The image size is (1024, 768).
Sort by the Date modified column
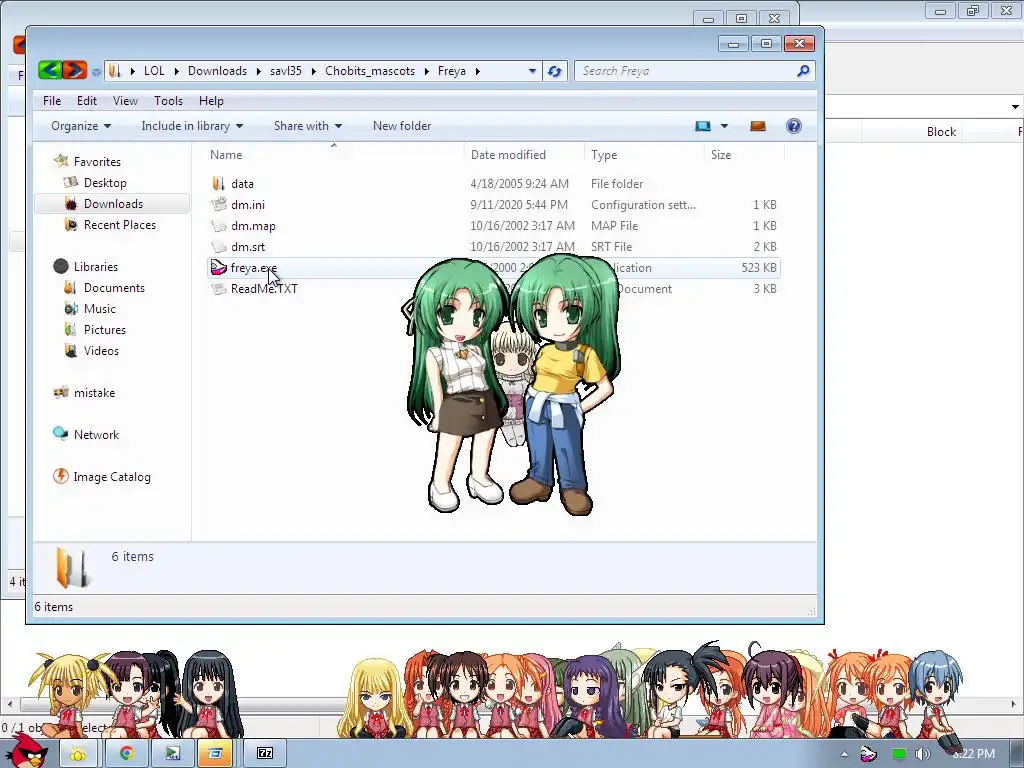[x=508, y=155]
